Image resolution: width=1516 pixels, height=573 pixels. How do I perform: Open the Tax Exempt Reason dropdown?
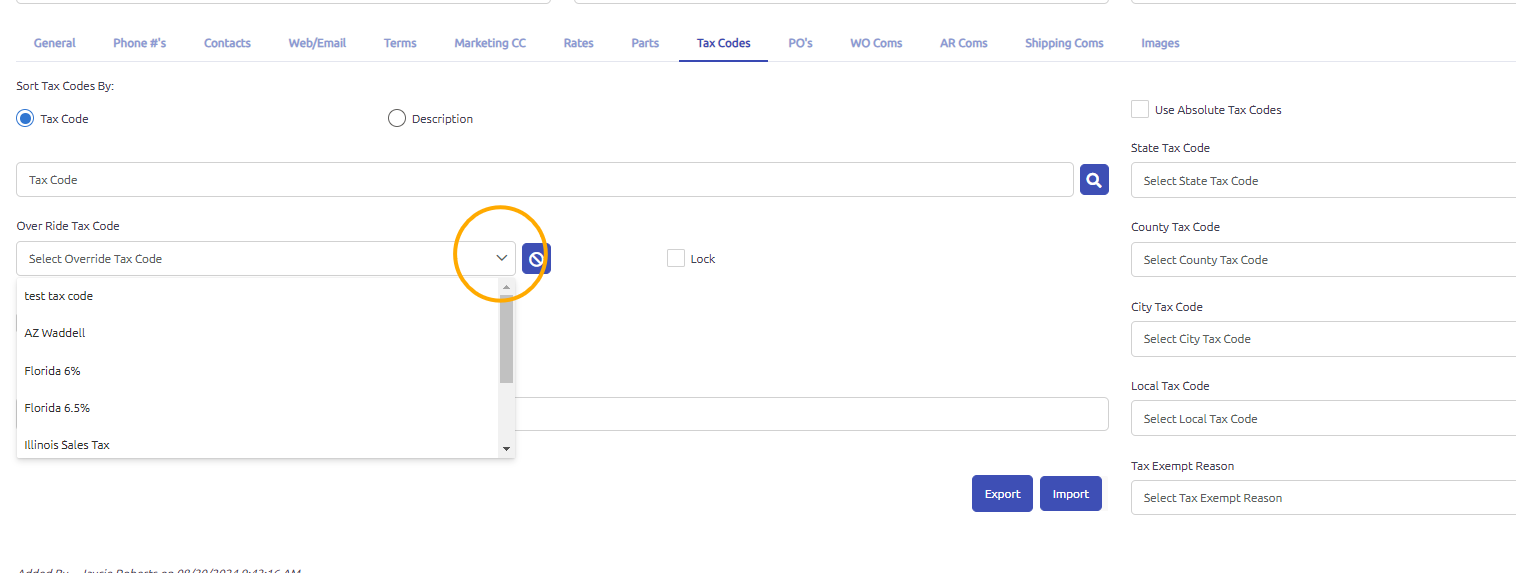pyautogui.click(x=1323, y=497)
